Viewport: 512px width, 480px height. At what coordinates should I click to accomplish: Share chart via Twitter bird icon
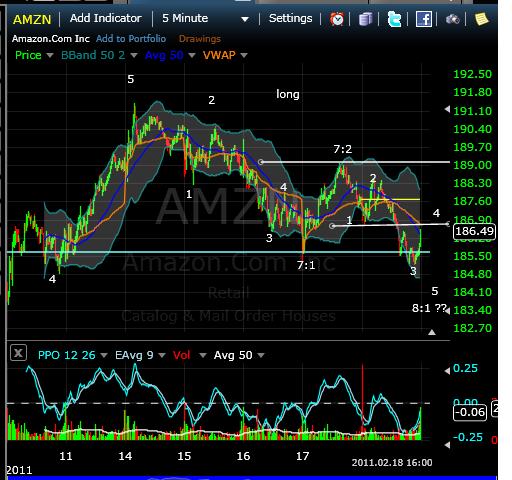pyautogui.click(x=394, y=19)
